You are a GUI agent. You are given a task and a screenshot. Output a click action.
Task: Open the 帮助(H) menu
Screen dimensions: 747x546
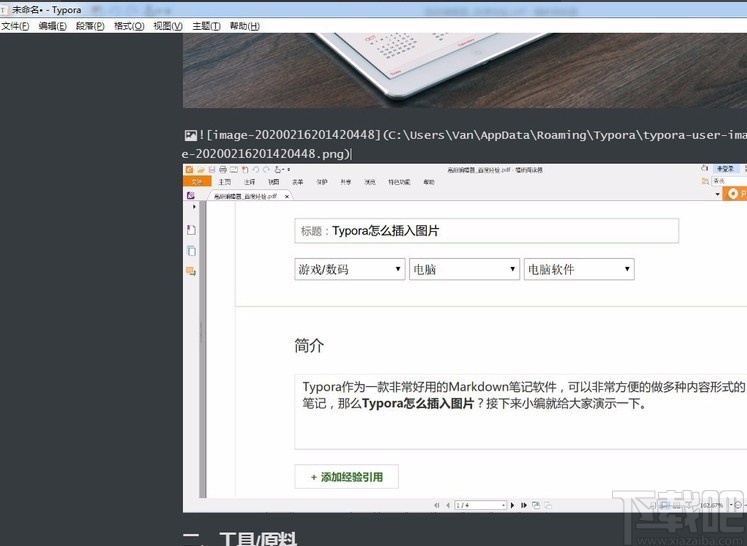[x=245, y=26]
